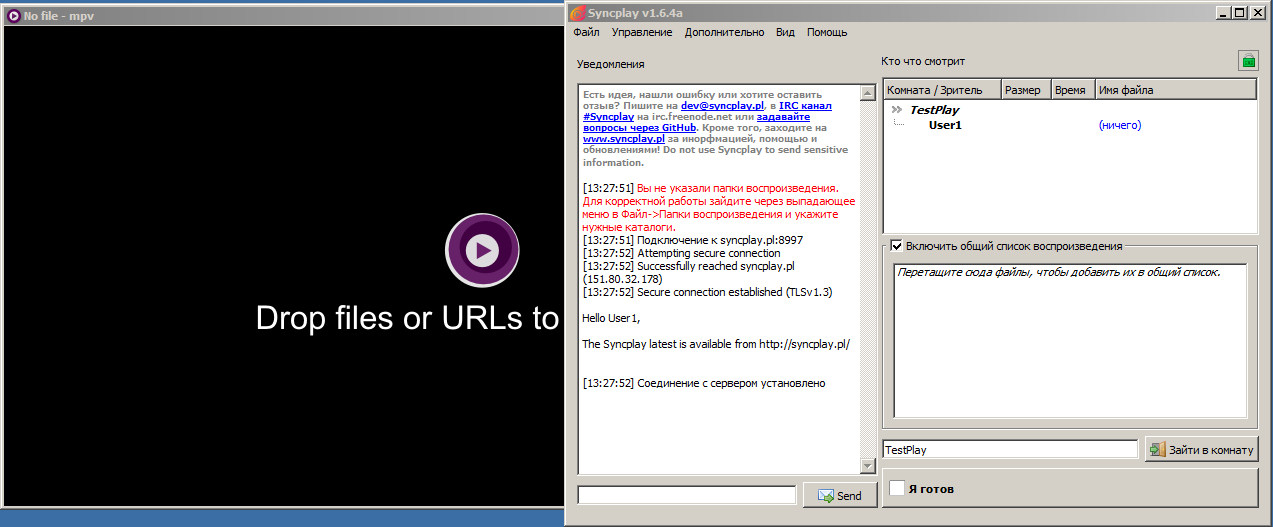Click the green TLS lock icon

click(1247, 61)
